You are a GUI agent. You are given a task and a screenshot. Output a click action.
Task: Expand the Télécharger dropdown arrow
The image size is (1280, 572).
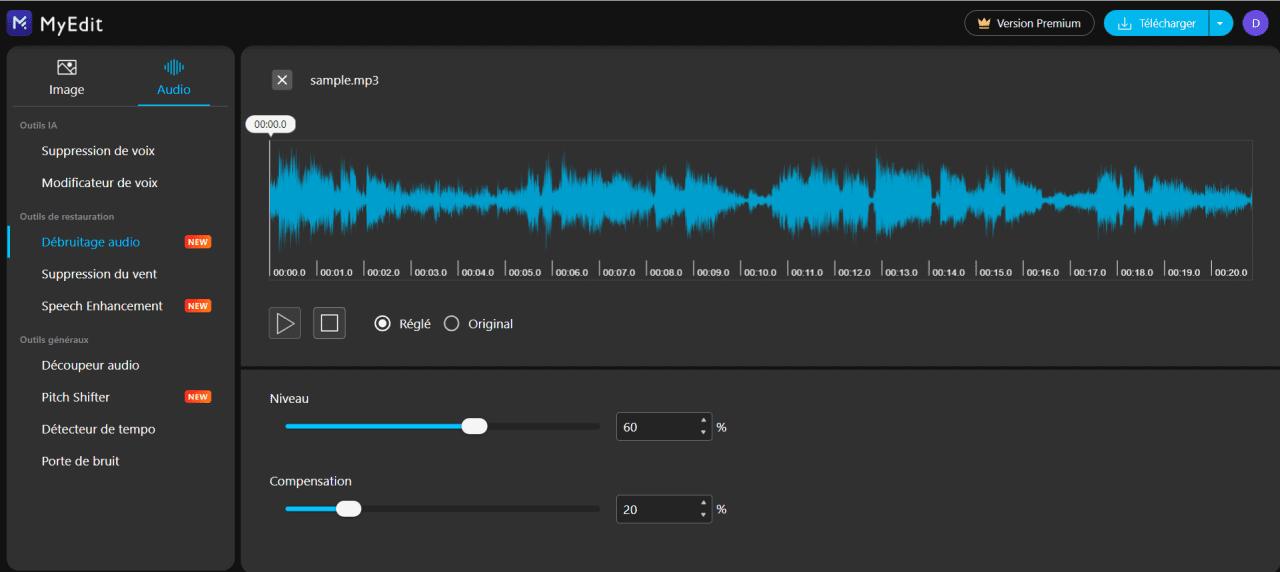(1220, 23)
